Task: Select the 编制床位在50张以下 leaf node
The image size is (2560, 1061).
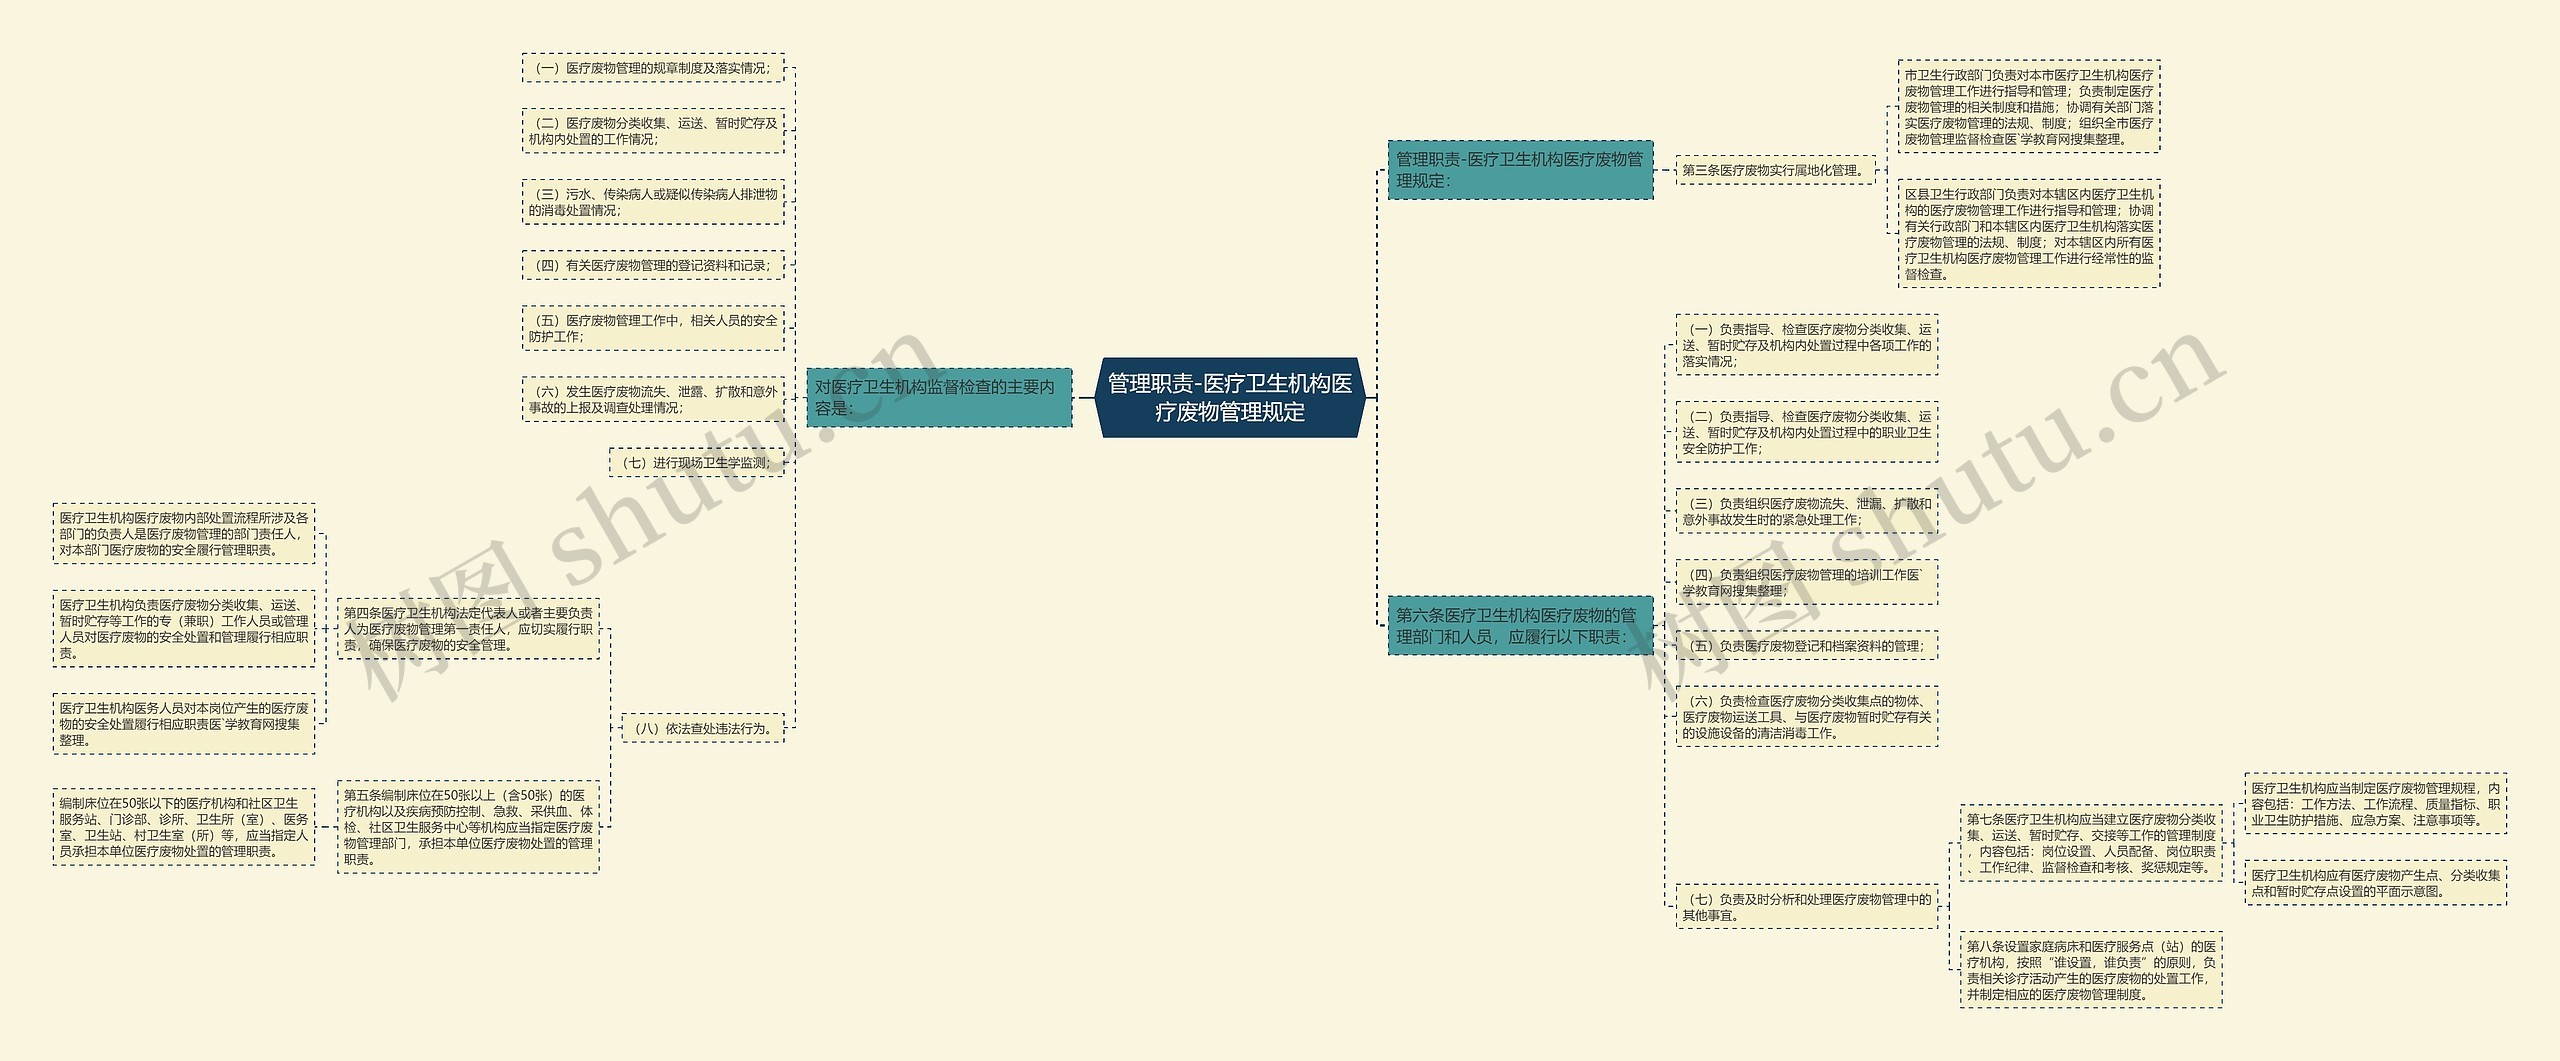Action: 183,827
